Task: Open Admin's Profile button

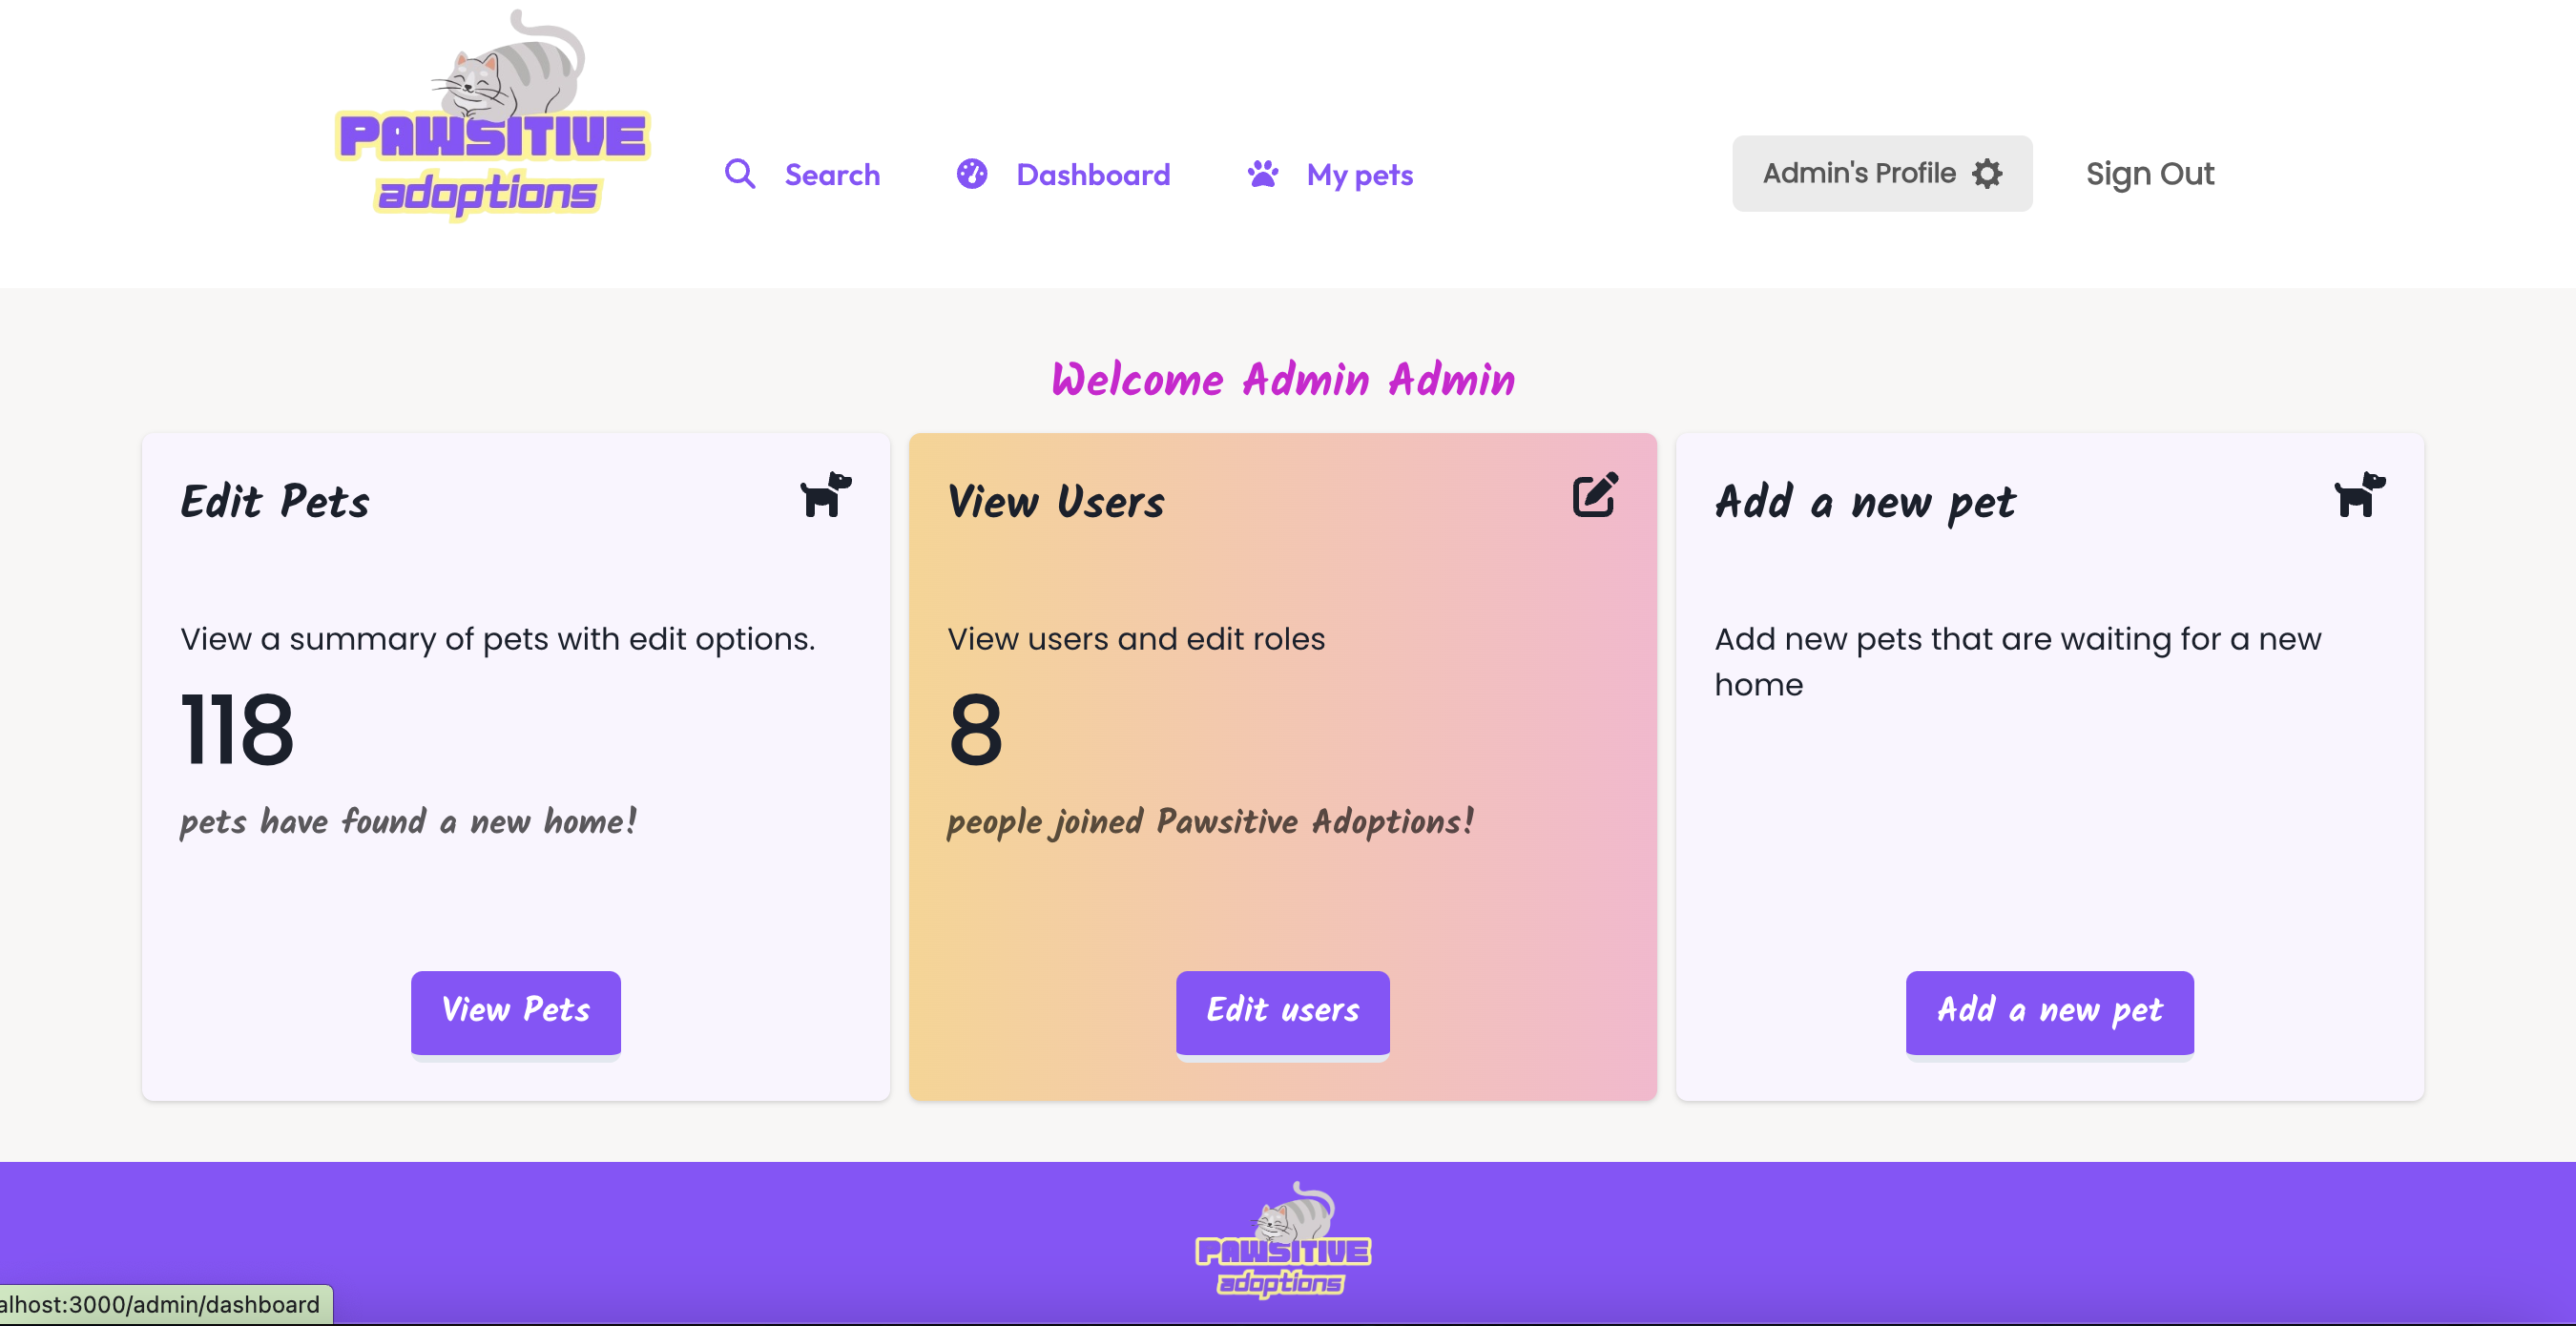Action: 1882,173
